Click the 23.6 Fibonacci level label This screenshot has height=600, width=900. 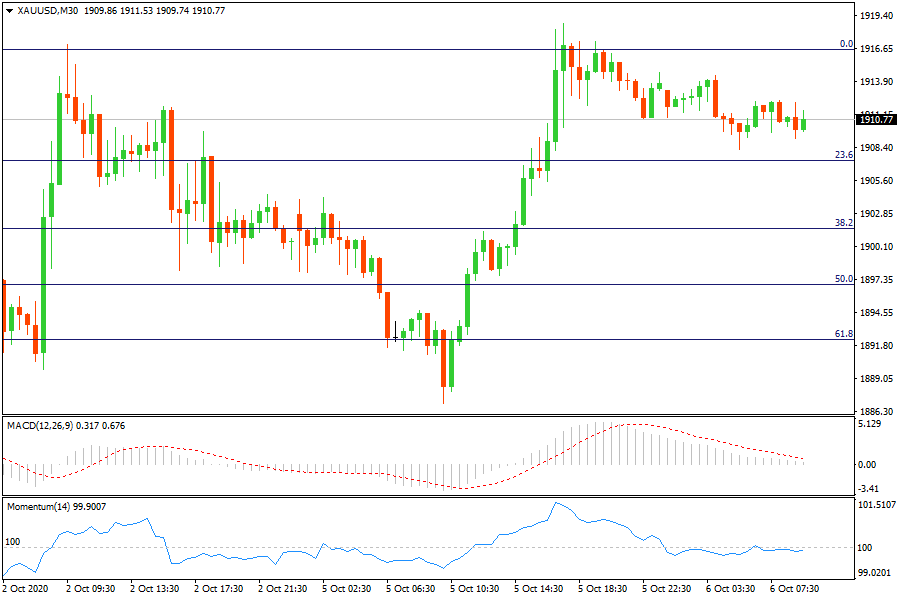(843, 155)
